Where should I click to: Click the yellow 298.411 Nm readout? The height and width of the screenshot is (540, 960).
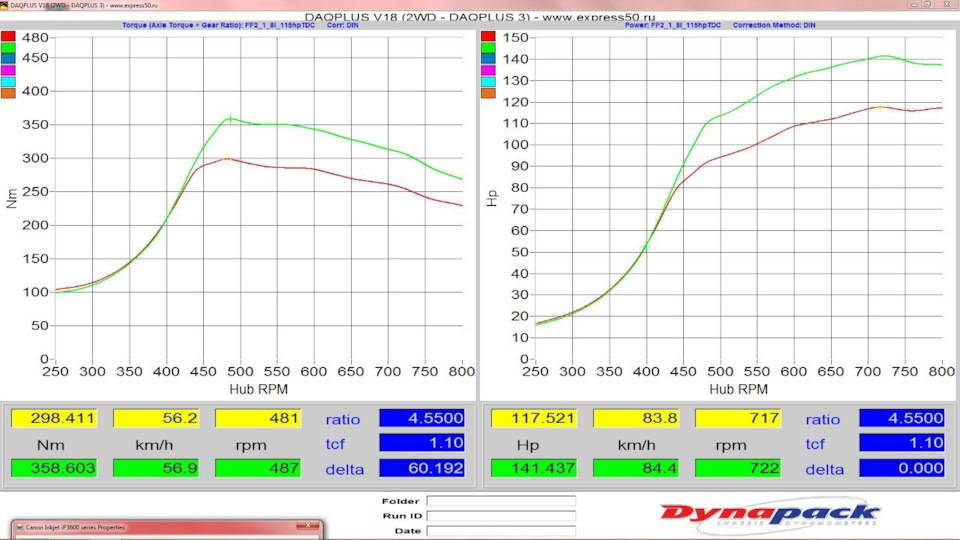pyautogui.click(x=54, y=418)
